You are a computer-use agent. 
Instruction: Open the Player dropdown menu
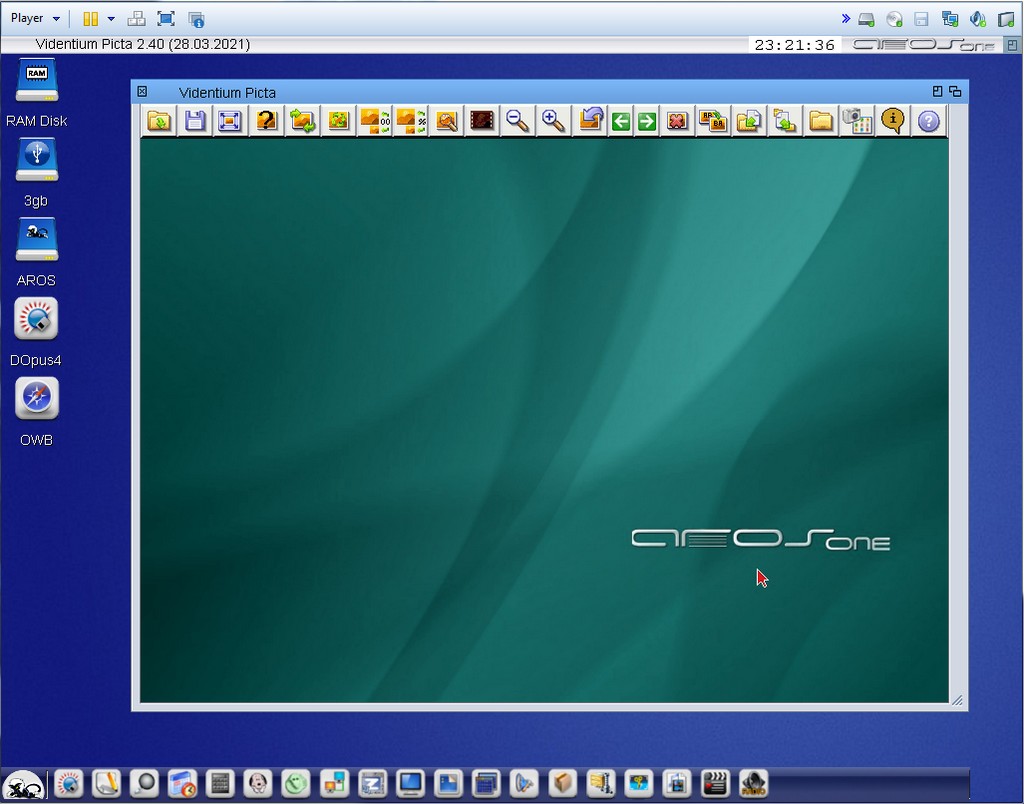coord(35,18)
